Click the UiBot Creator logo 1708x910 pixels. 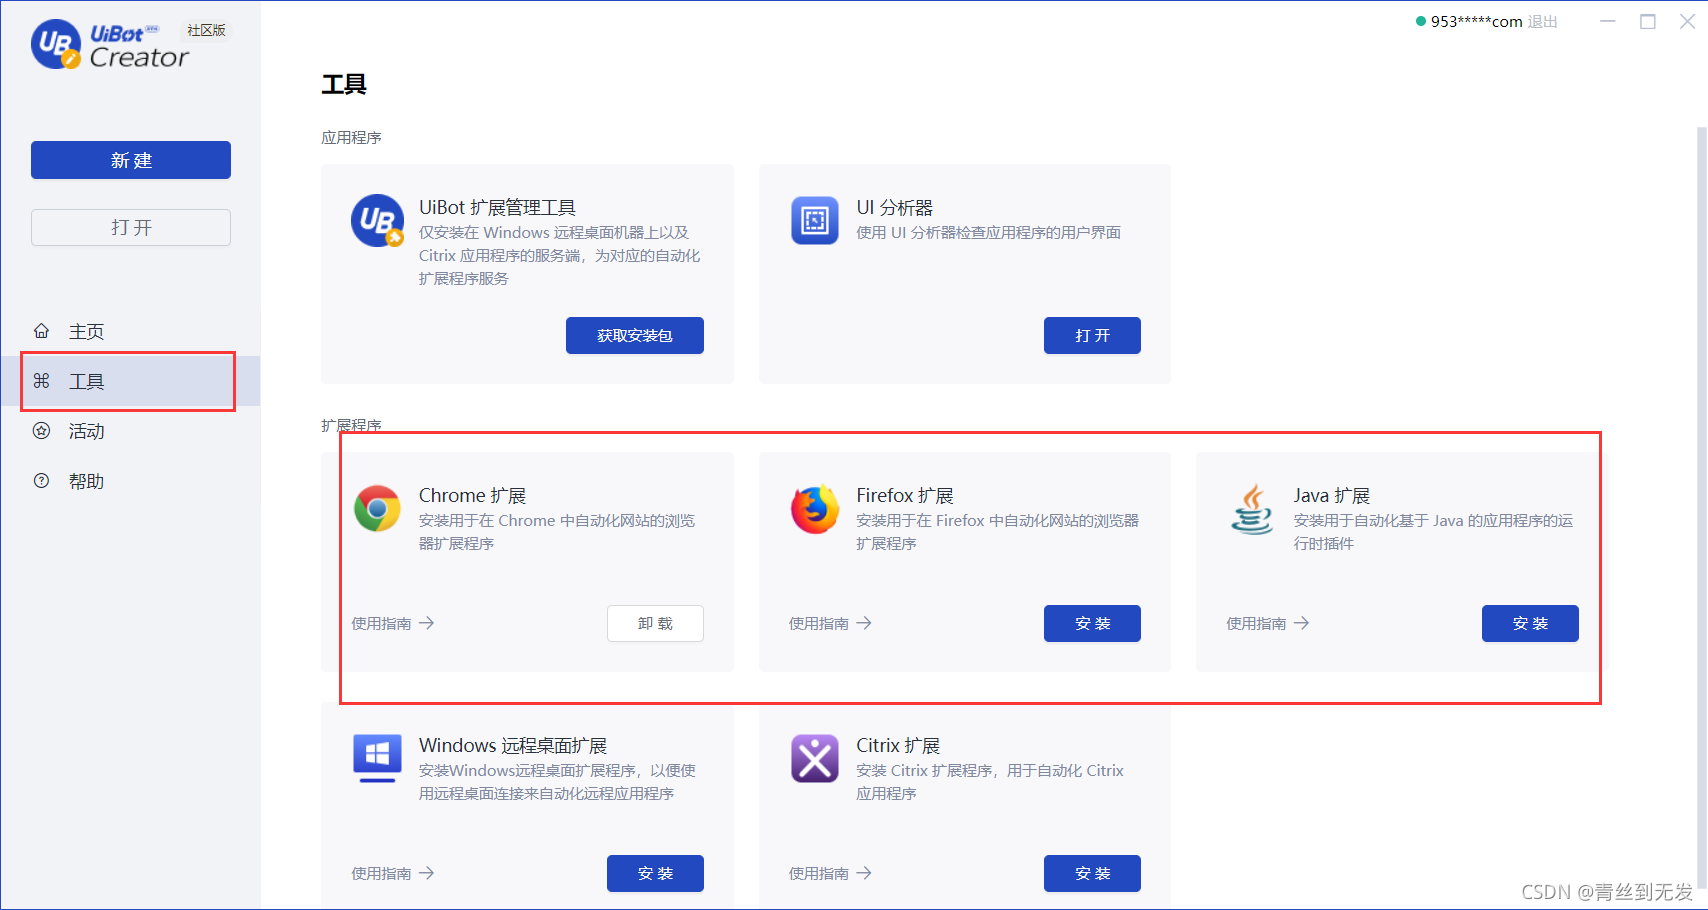pyautogui.click(x=109, y=45)
